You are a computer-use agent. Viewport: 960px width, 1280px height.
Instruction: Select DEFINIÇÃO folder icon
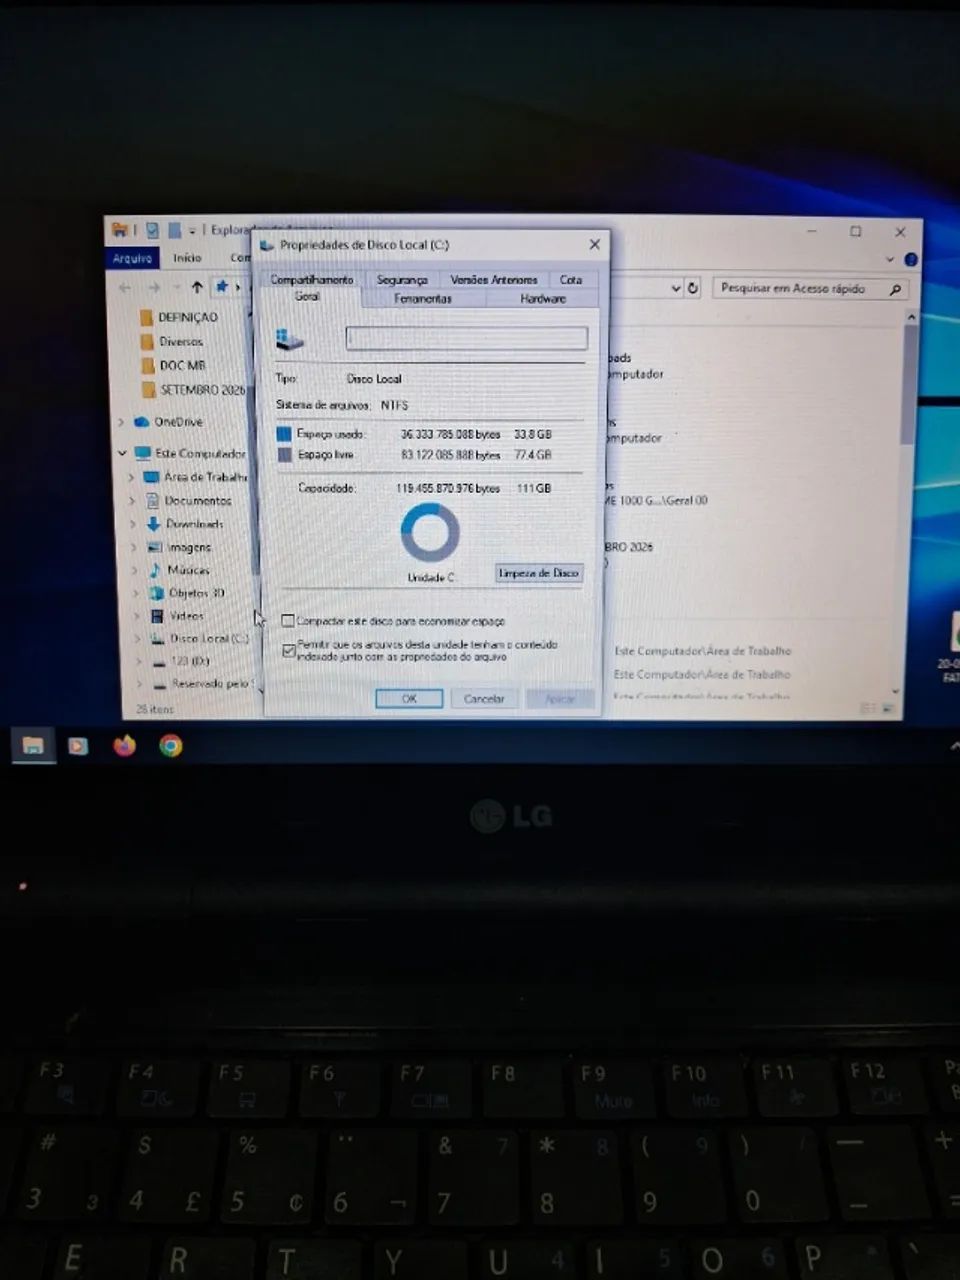point(149,317)
